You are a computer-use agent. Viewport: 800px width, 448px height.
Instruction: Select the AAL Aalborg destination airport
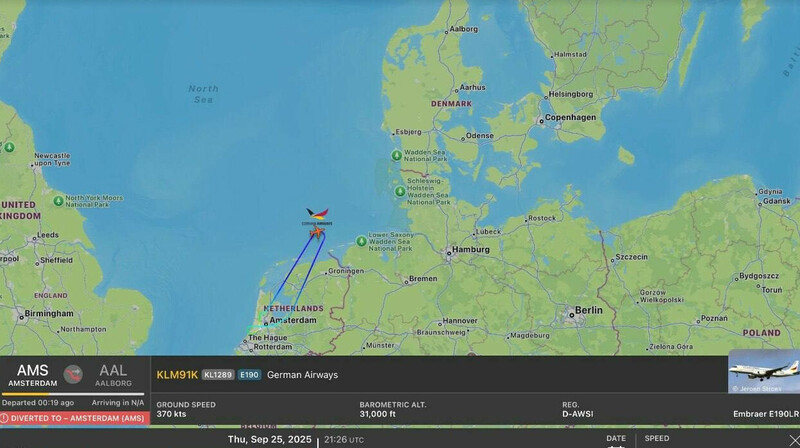113,375
